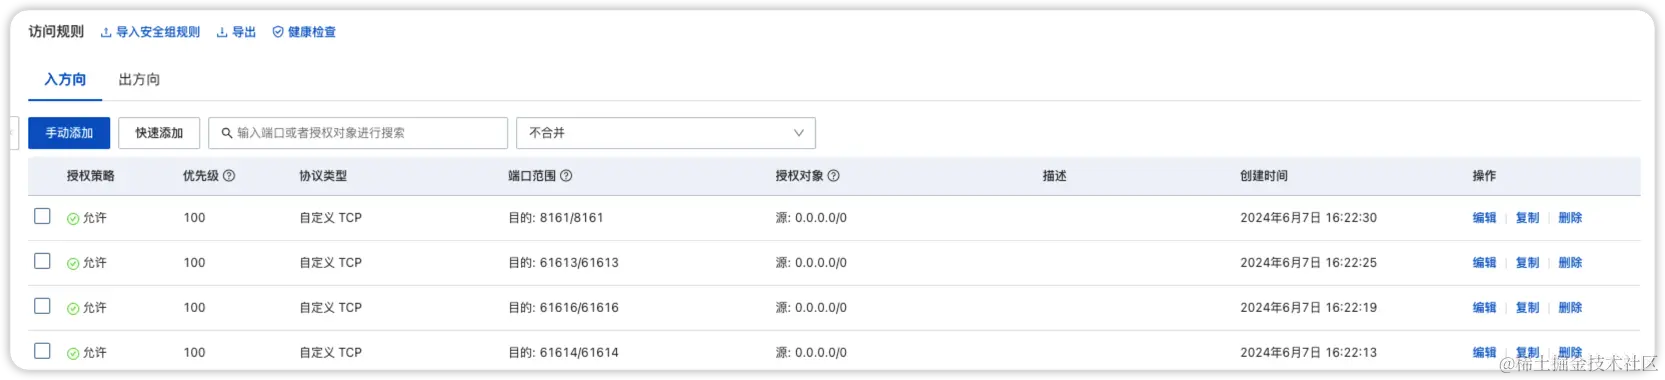Click the 手动添加 button
Image resolution: width=1665 pixels, height=380 pixels.
tap(69, 133)
